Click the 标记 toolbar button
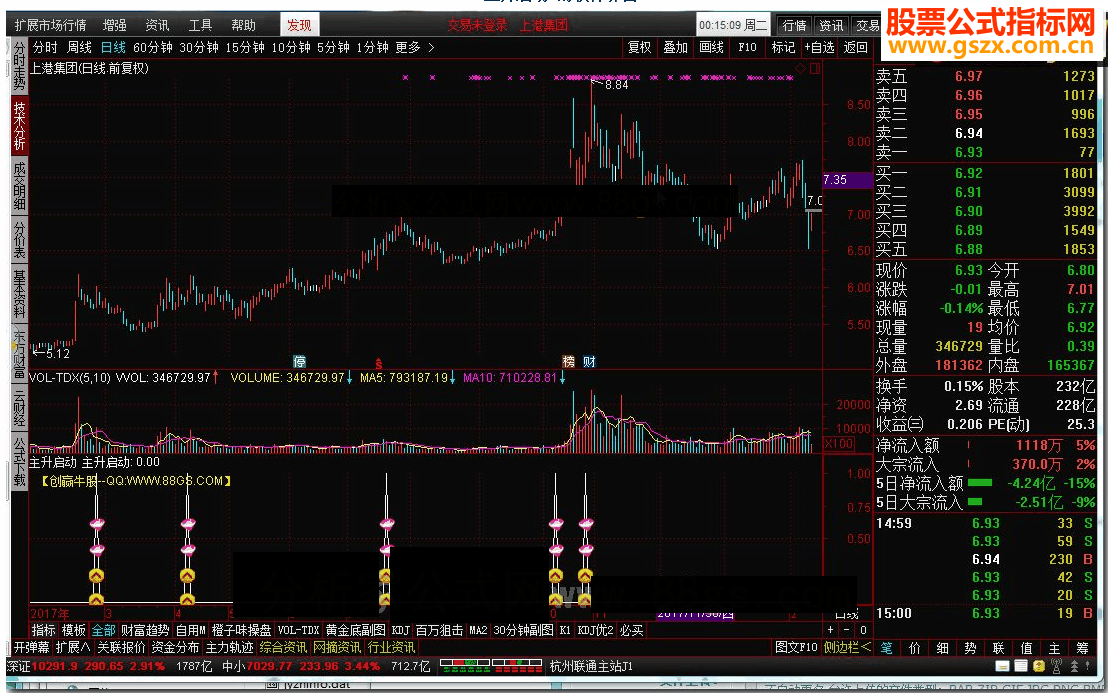The image size is (1108, 693). 783,47
